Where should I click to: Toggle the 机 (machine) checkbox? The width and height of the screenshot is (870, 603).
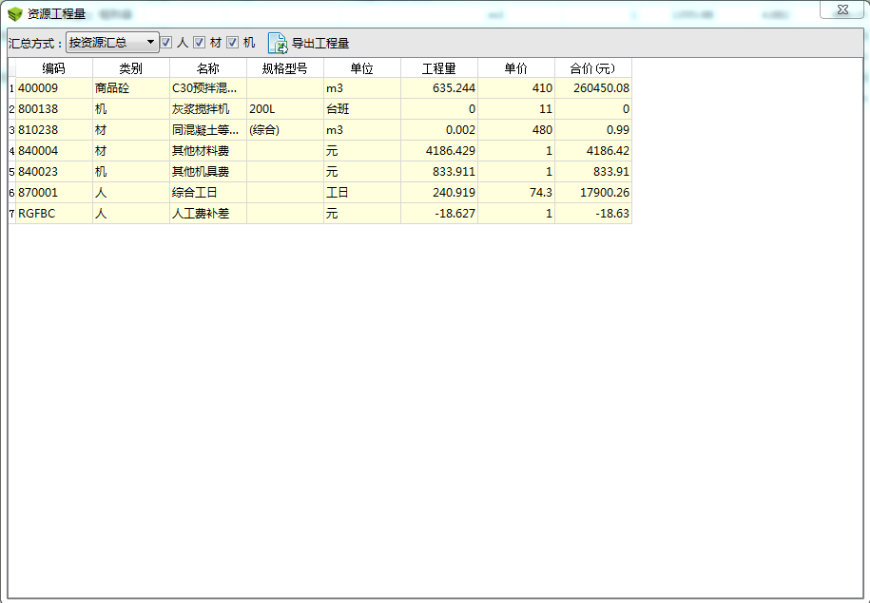[232, 42]
